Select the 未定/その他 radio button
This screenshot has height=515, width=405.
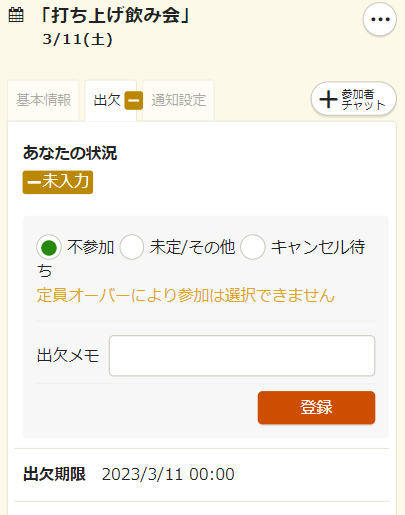click(131, 247)
